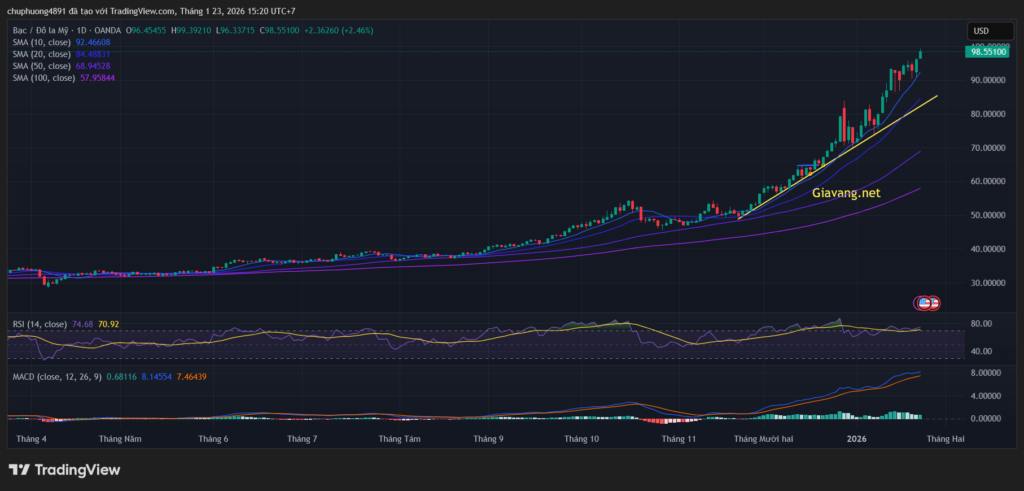Click the Tháng 9 time axis label

[487, 438]
